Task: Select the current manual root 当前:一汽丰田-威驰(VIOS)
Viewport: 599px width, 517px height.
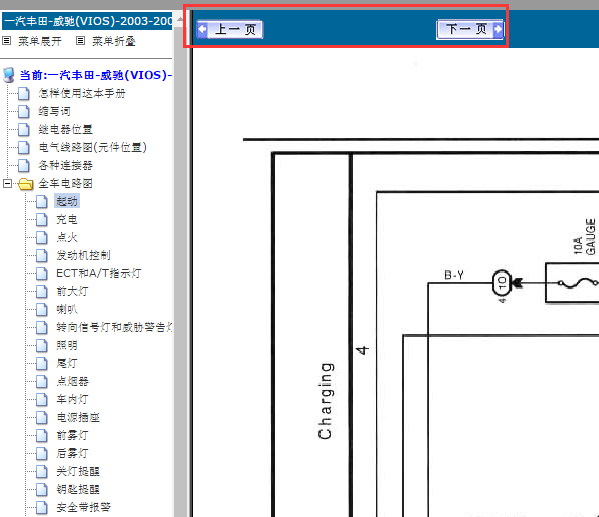Action: pos(96,75)
